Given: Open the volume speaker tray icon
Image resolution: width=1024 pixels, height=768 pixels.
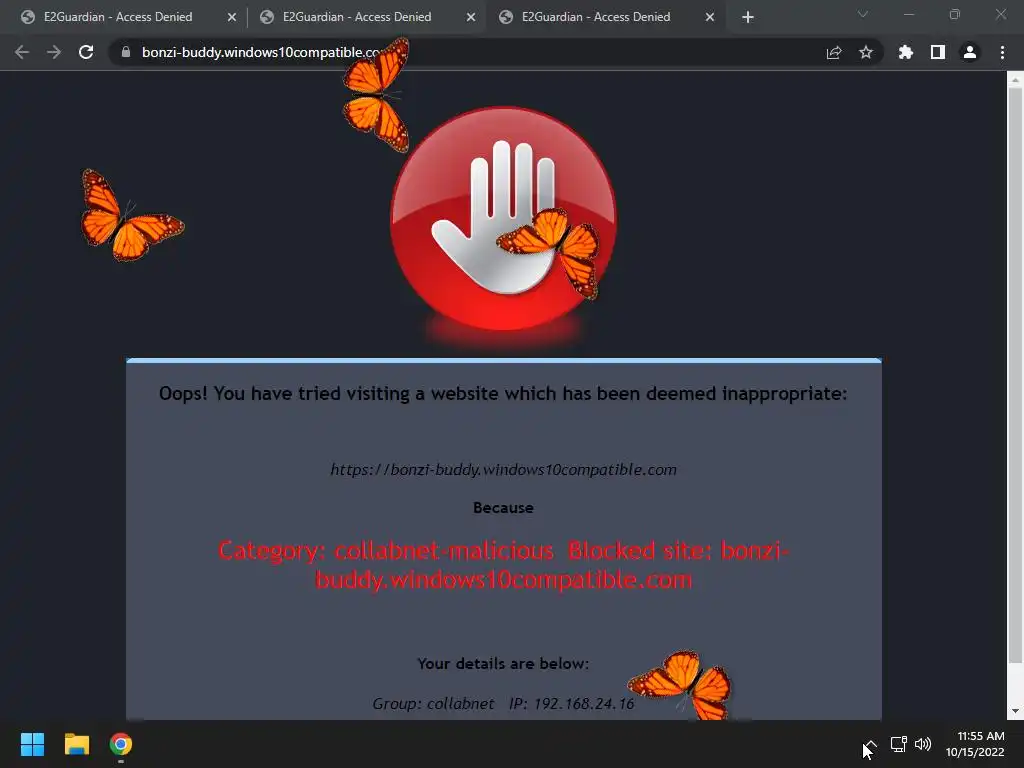Looking at the screenshot, I should (x=923, y=744).
